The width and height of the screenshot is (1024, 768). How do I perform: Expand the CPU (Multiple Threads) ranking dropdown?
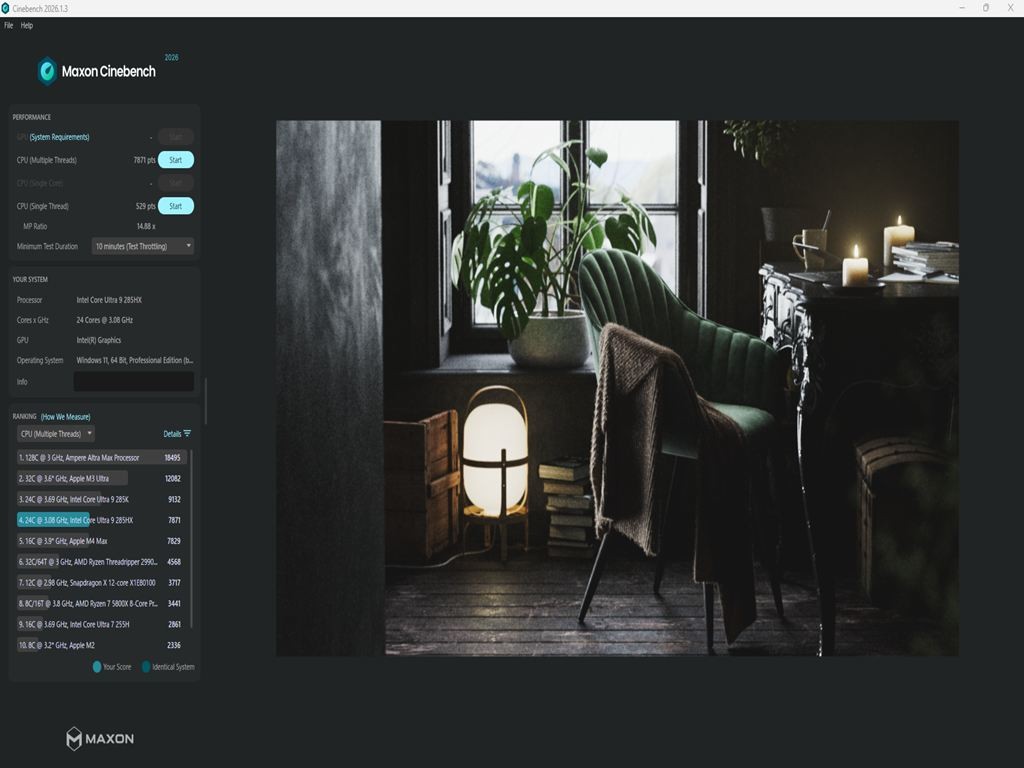click(56, 434)
